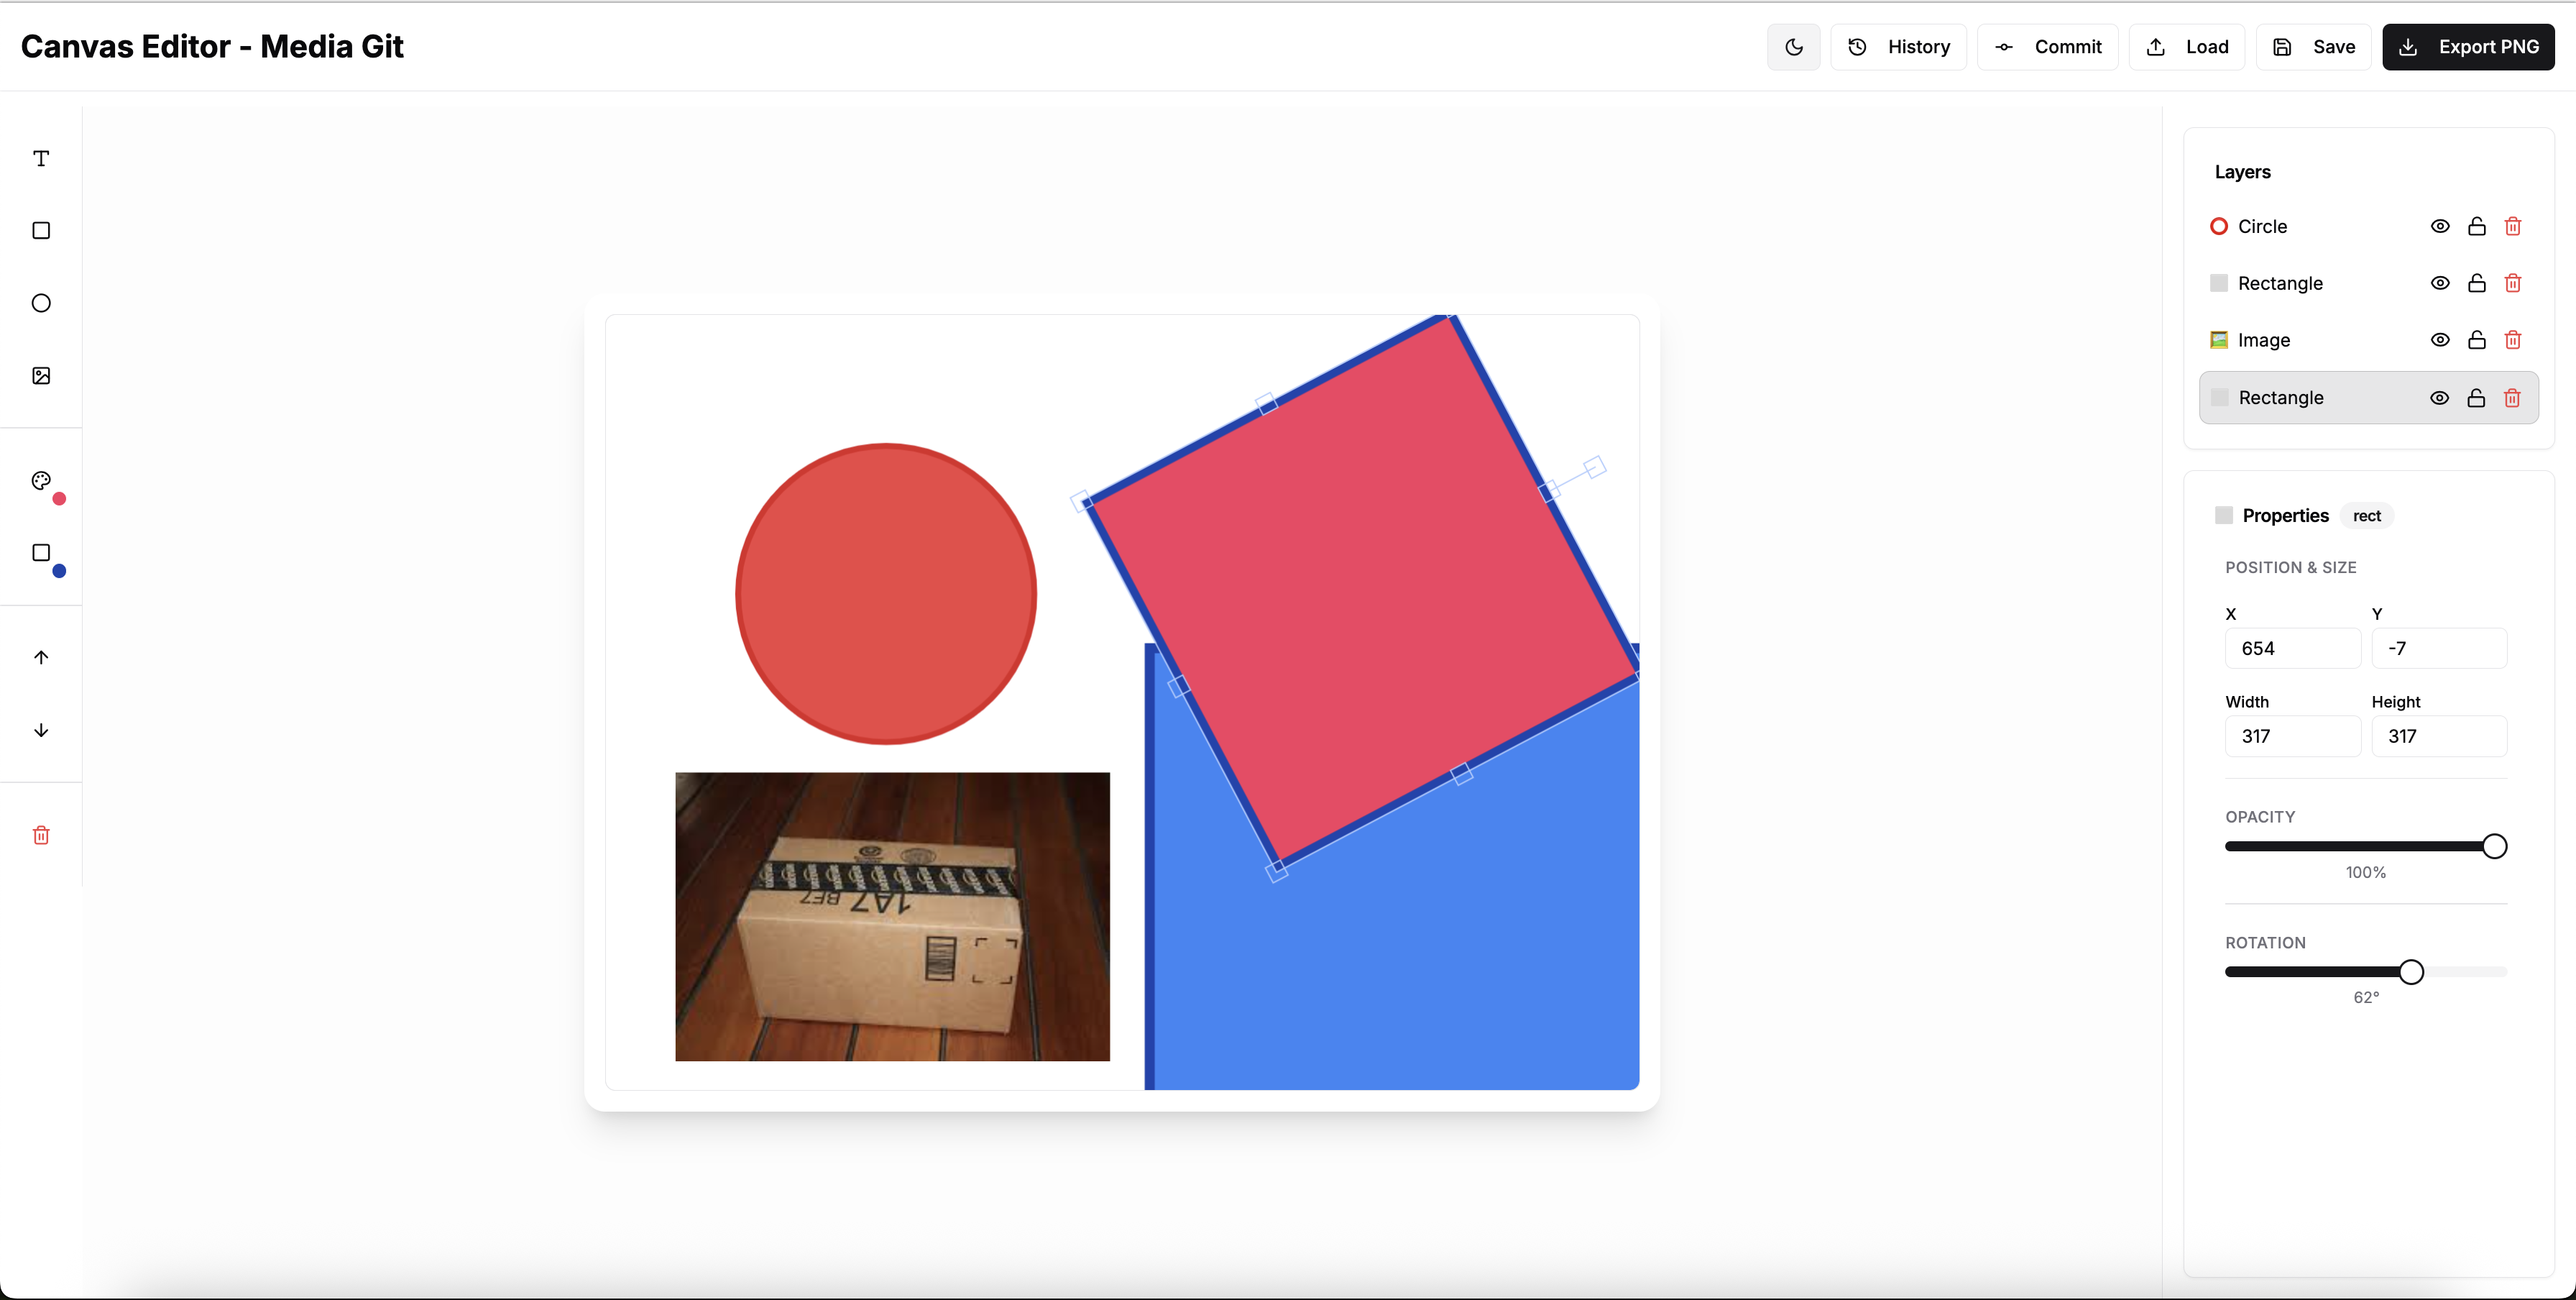This screenshot has width=2576, height=1300.
Task: Click the Commit button
Action: click(x=2047, y=47)
